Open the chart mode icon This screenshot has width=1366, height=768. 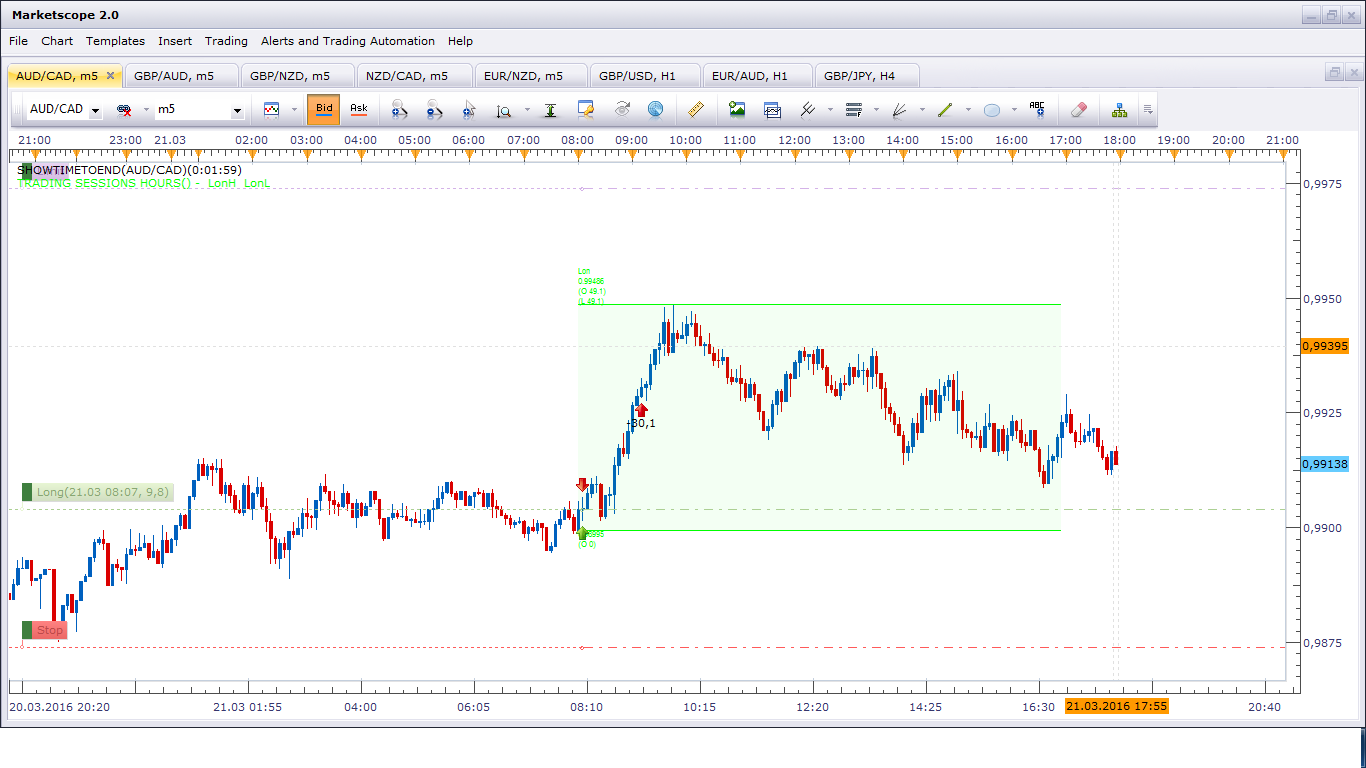(x=272, y=109)
